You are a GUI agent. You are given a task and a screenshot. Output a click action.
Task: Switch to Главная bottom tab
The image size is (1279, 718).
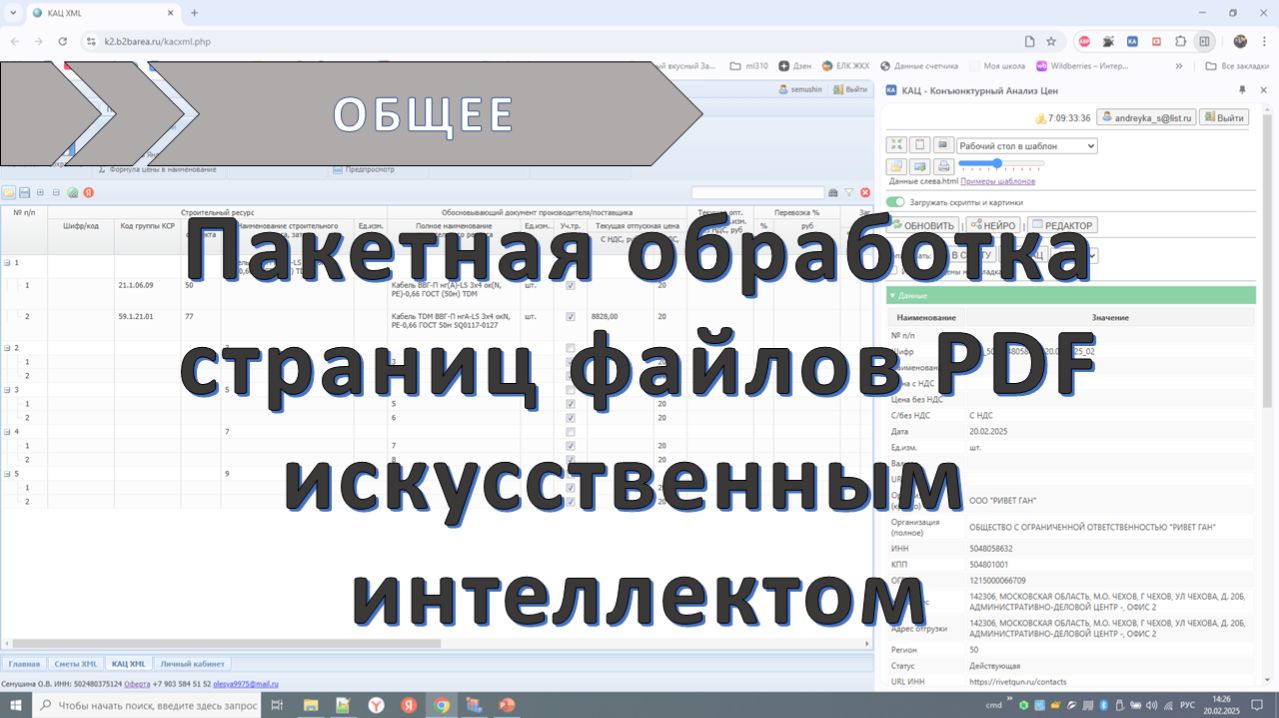[24, 664]
